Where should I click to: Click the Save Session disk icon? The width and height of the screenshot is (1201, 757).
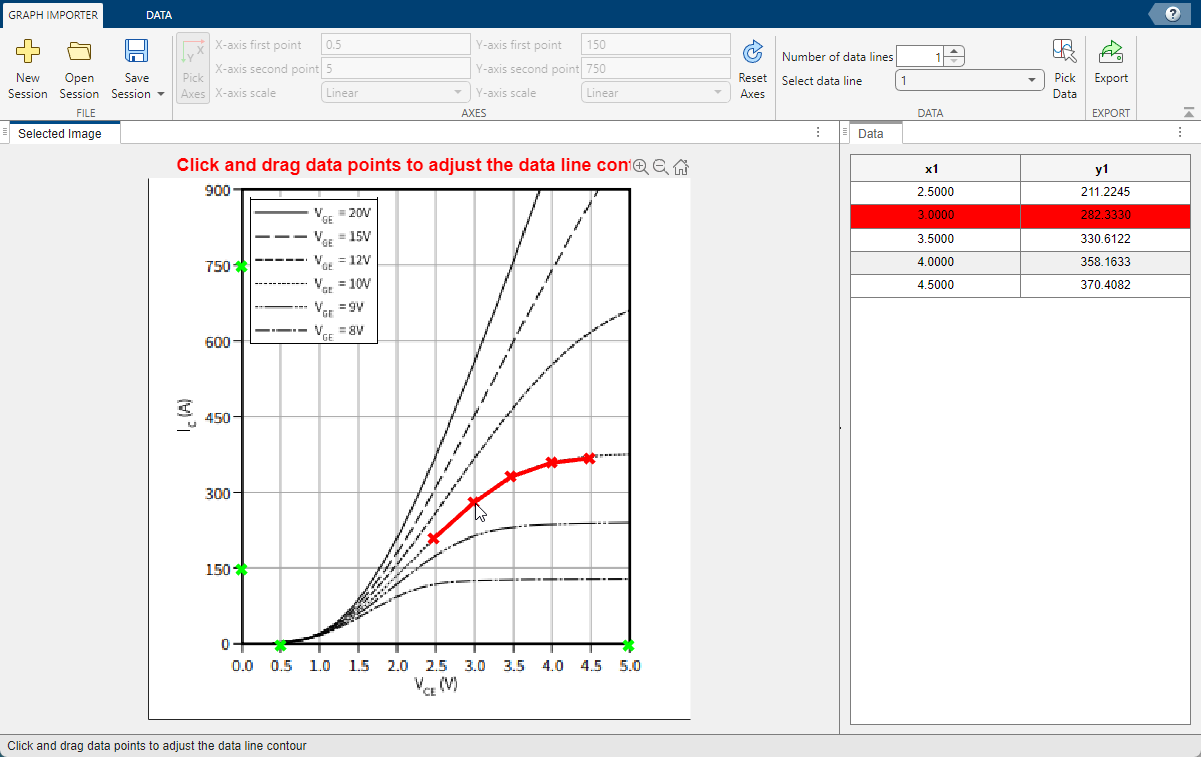pos(136,52)
